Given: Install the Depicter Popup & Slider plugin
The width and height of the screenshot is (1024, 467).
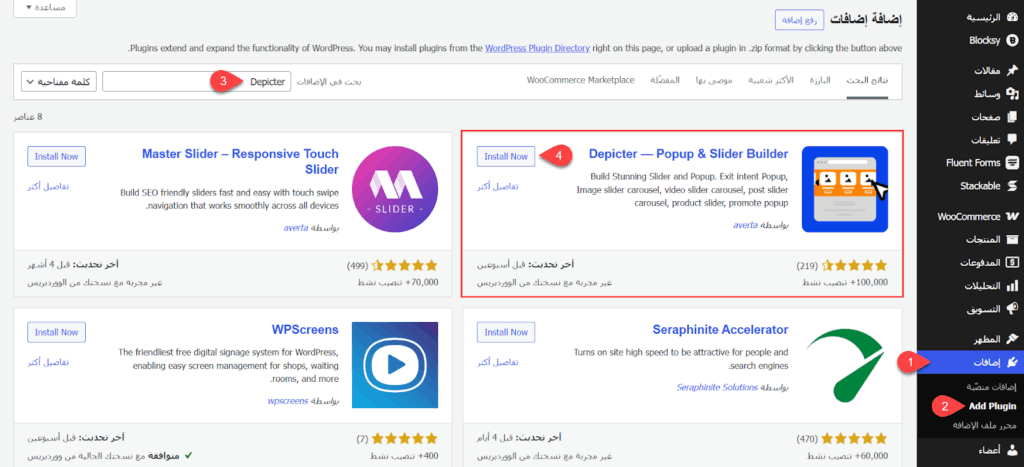Looking at the screenshot, I should [x=506, y=157].
